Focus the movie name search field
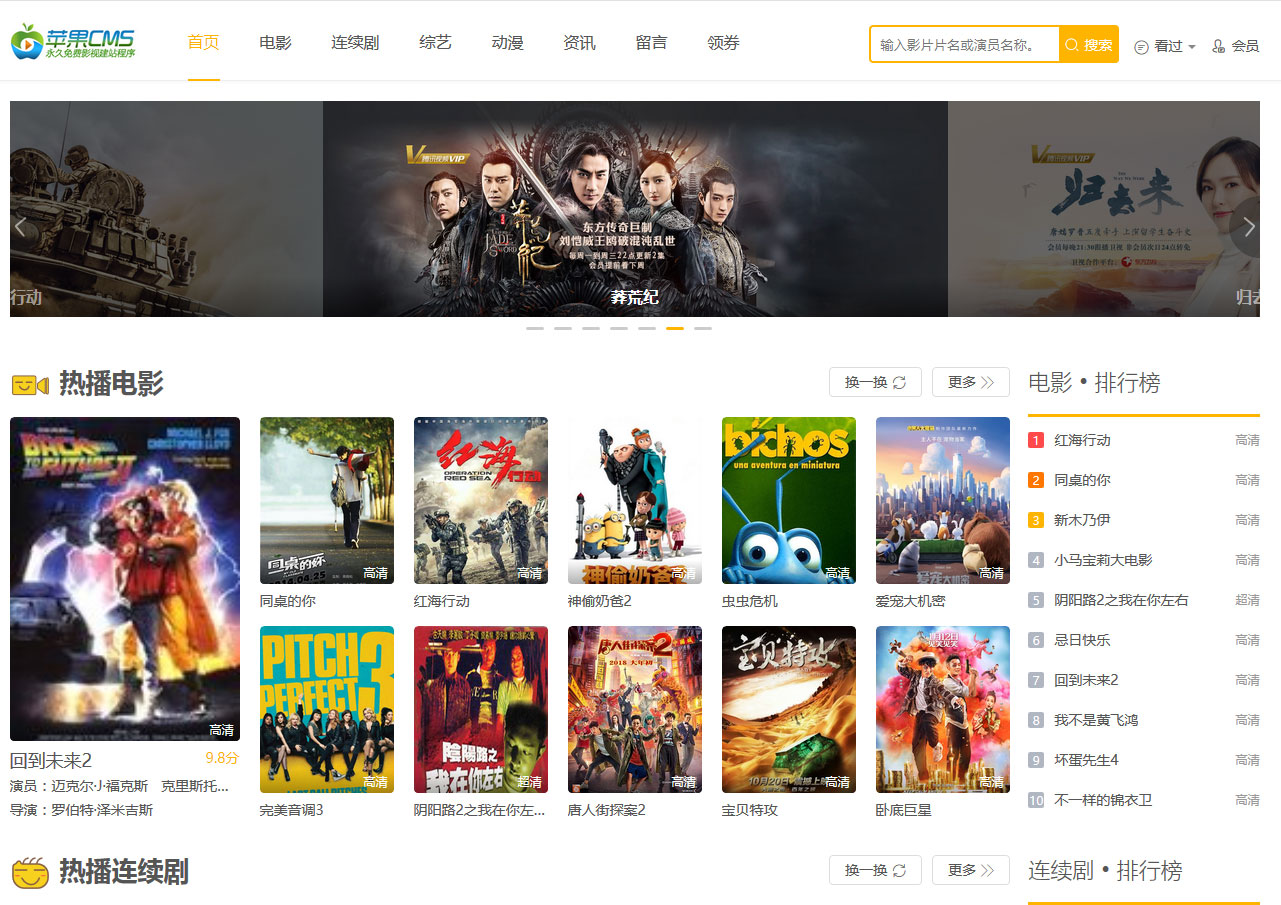Viewport: 1281px width, 905px height. pyautogui.click(x=965, y=45)
